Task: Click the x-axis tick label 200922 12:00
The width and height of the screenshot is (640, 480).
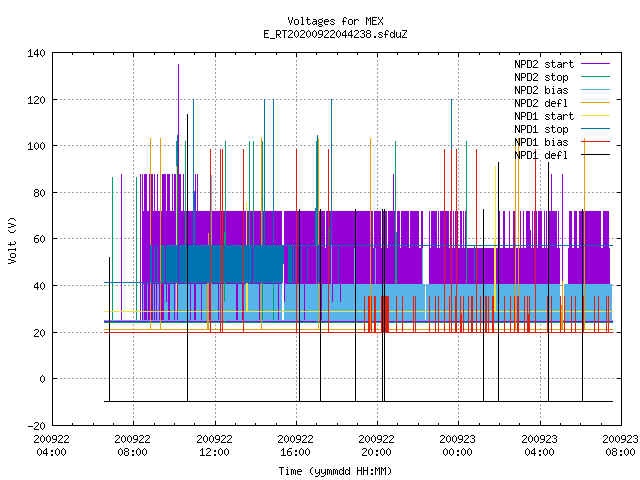Action: tap(214, 446)
